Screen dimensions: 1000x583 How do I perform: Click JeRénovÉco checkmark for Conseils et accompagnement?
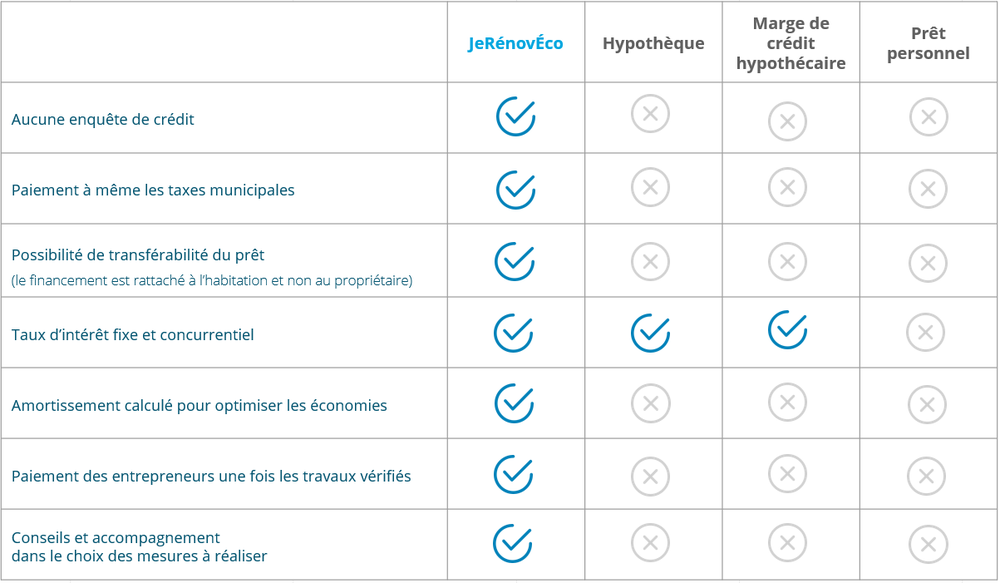512,544
